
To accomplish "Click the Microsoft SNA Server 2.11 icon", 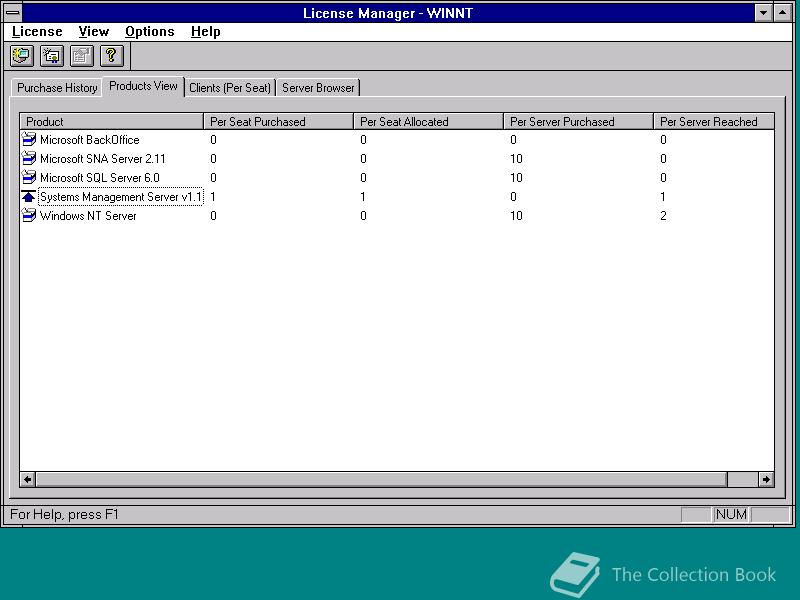I will pyautogui.click(x=29, y=158).
